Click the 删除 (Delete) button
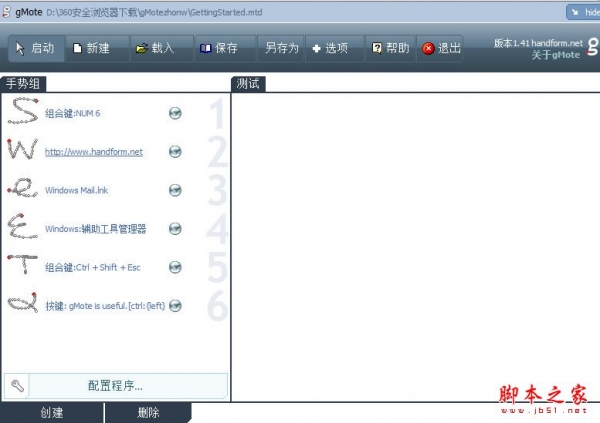 point(148,413)
